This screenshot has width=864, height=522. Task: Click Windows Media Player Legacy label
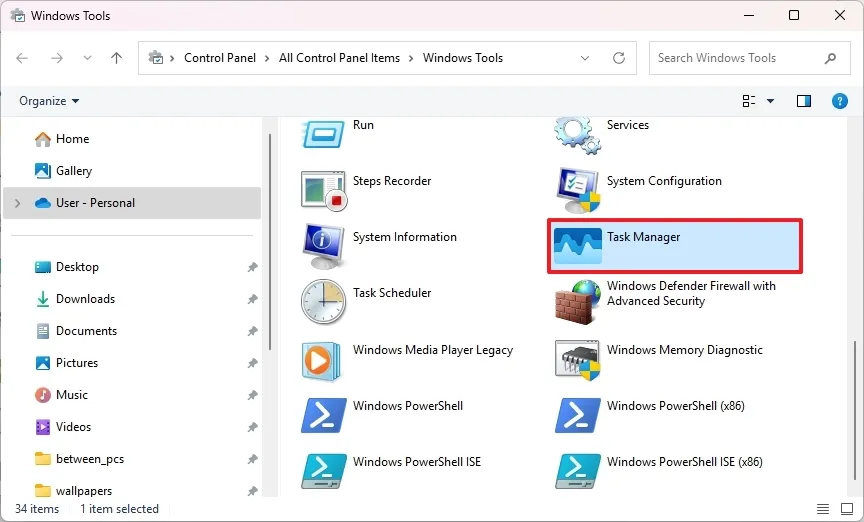(433, 350)
